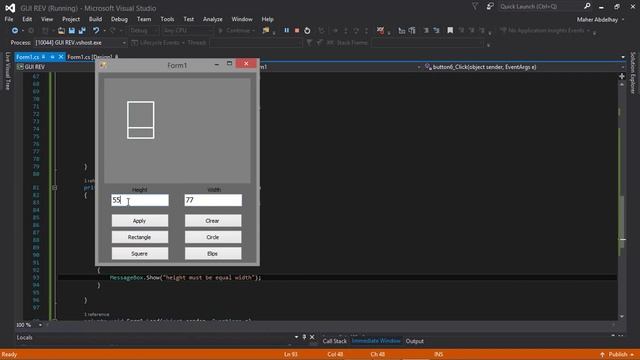Screen dimensions: 640x360
Task: Toggle the pin on Form1.cs tab
Action: point(52,57)
